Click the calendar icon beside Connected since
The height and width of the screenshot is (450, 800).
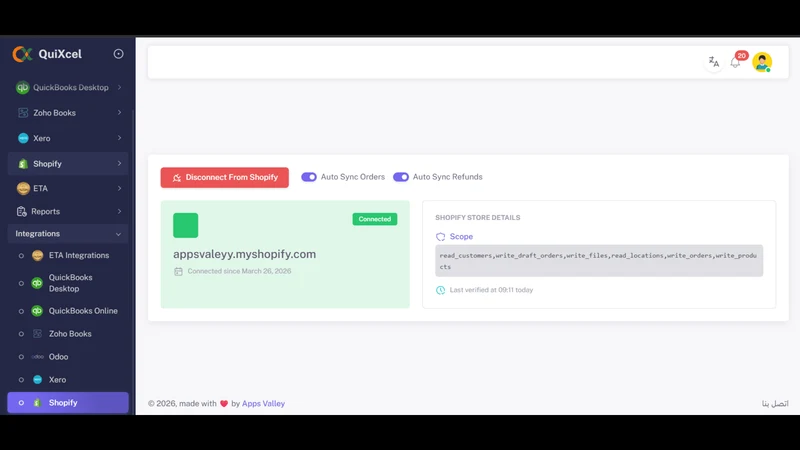click(x=178, y=271)
